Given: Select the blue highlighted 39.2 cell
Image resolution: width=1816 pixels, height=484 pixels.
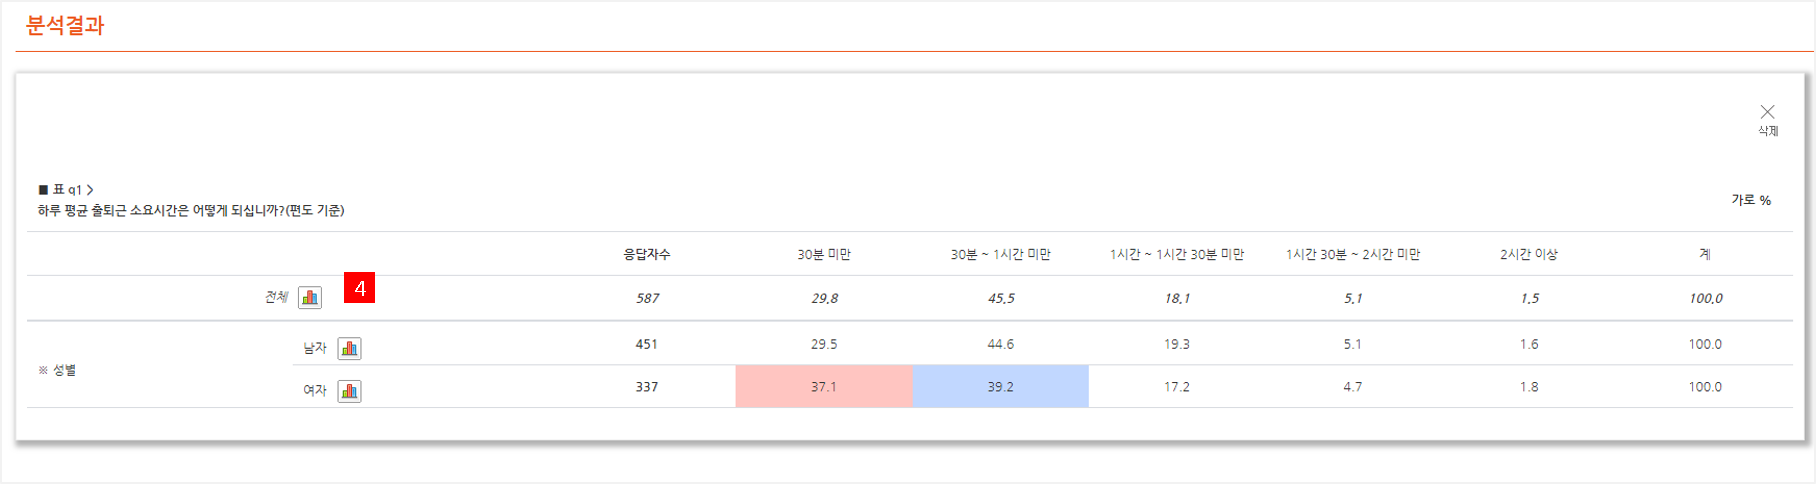Looking at the screenshot, I should click(x=1000, y=386).
